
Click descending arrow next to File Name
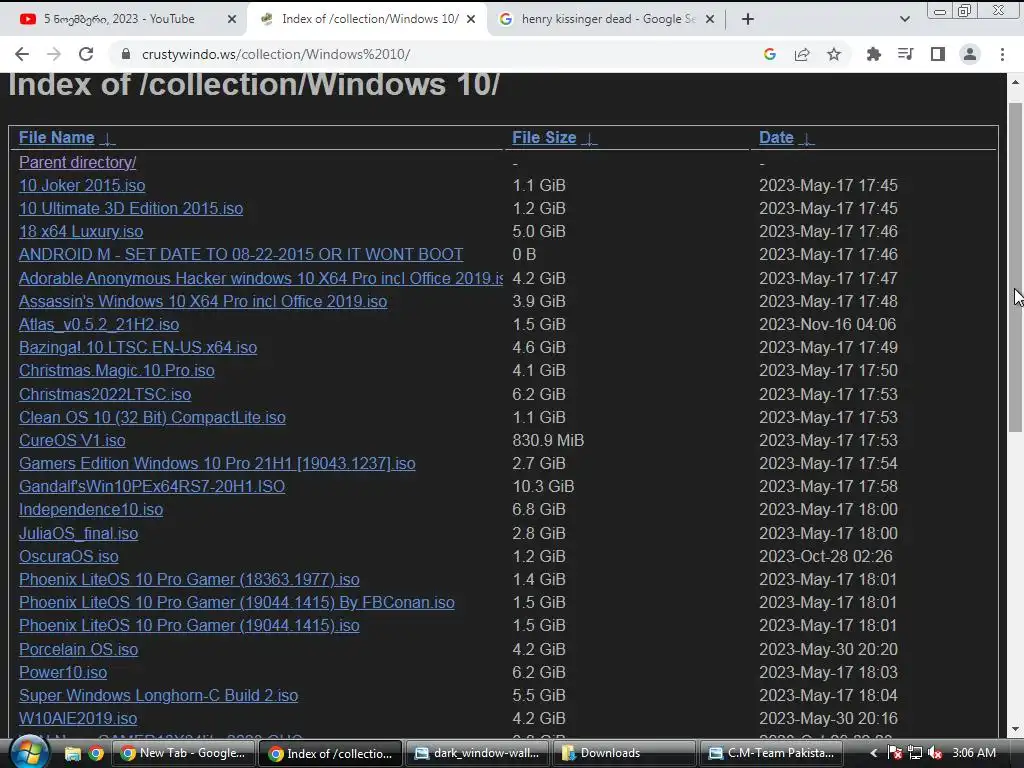[x=108, y=138]
